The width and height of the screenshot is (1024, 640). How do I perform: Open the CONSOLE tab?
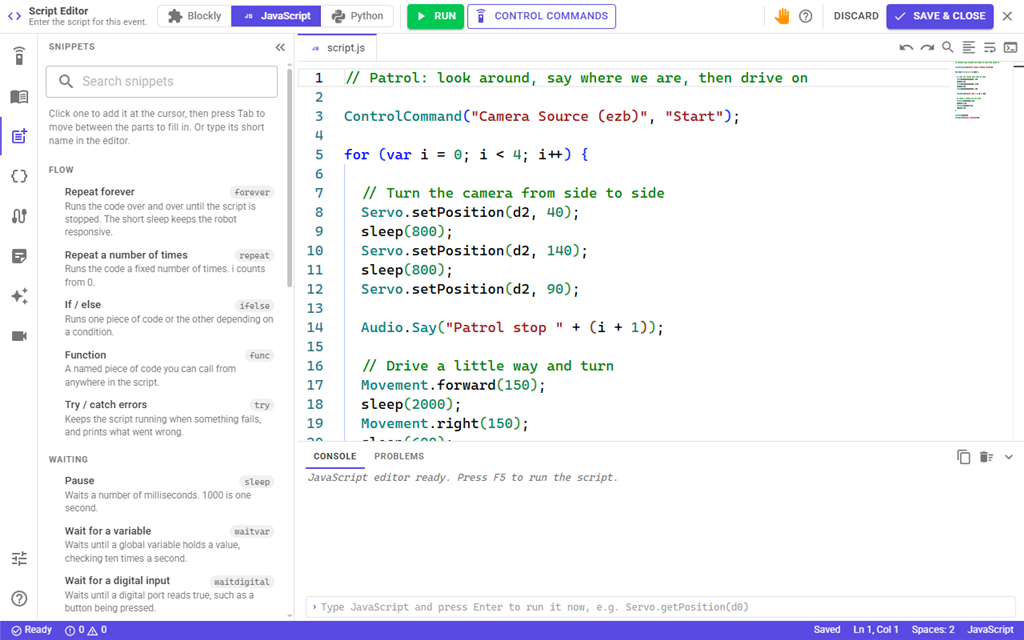[335, 456]
